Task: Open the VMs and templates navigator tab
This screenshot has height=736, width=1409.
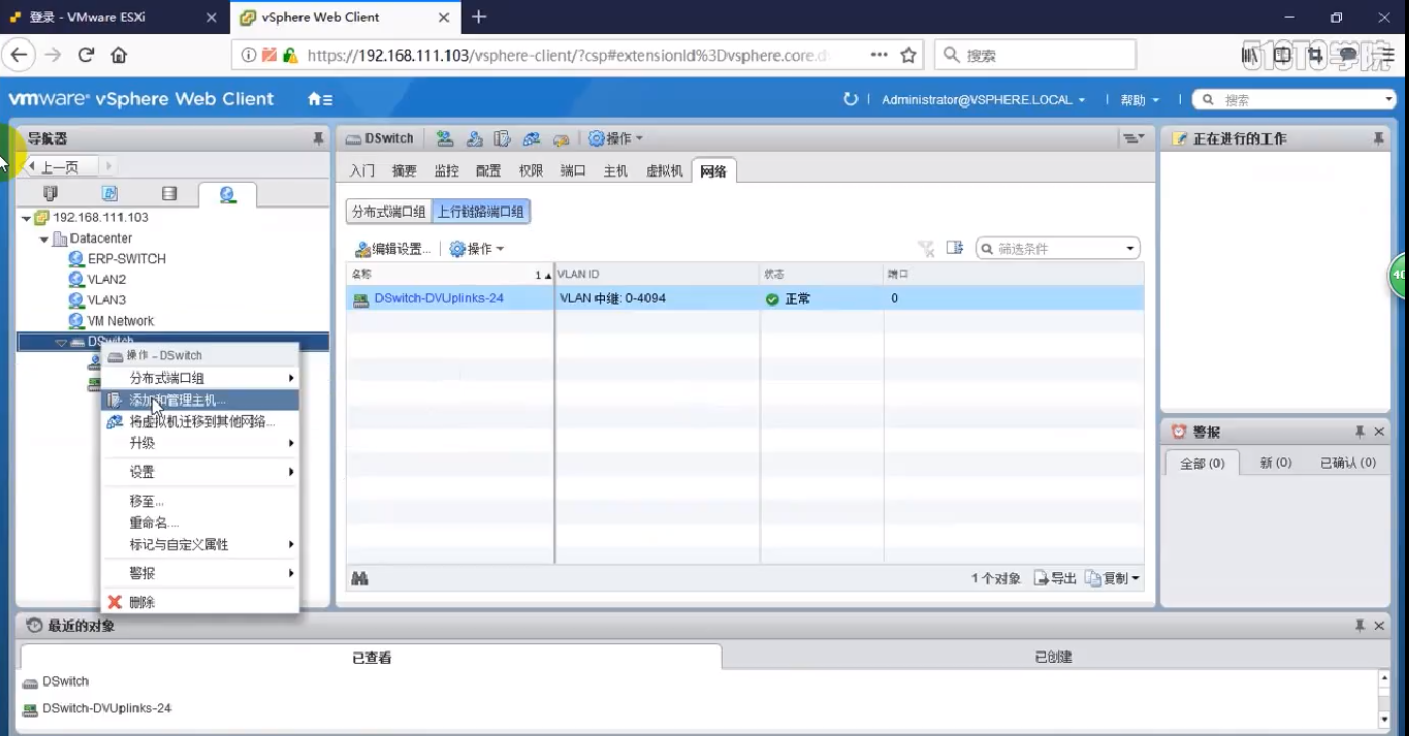Action: pyautogui.click(x=110, y=194)
